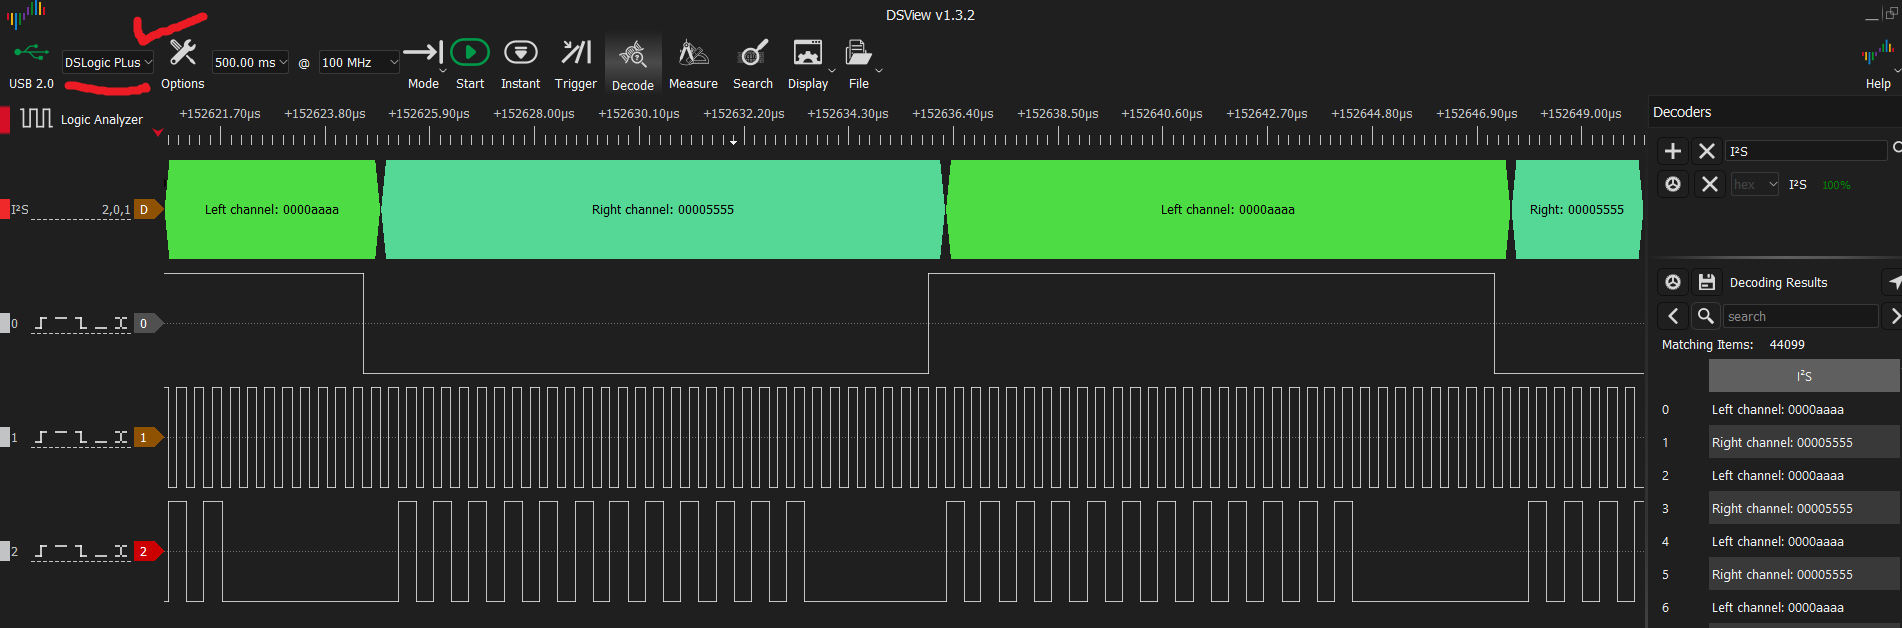Click the channel 2 color swatch
The image size is (1902, 628).
tap(4, 551)
